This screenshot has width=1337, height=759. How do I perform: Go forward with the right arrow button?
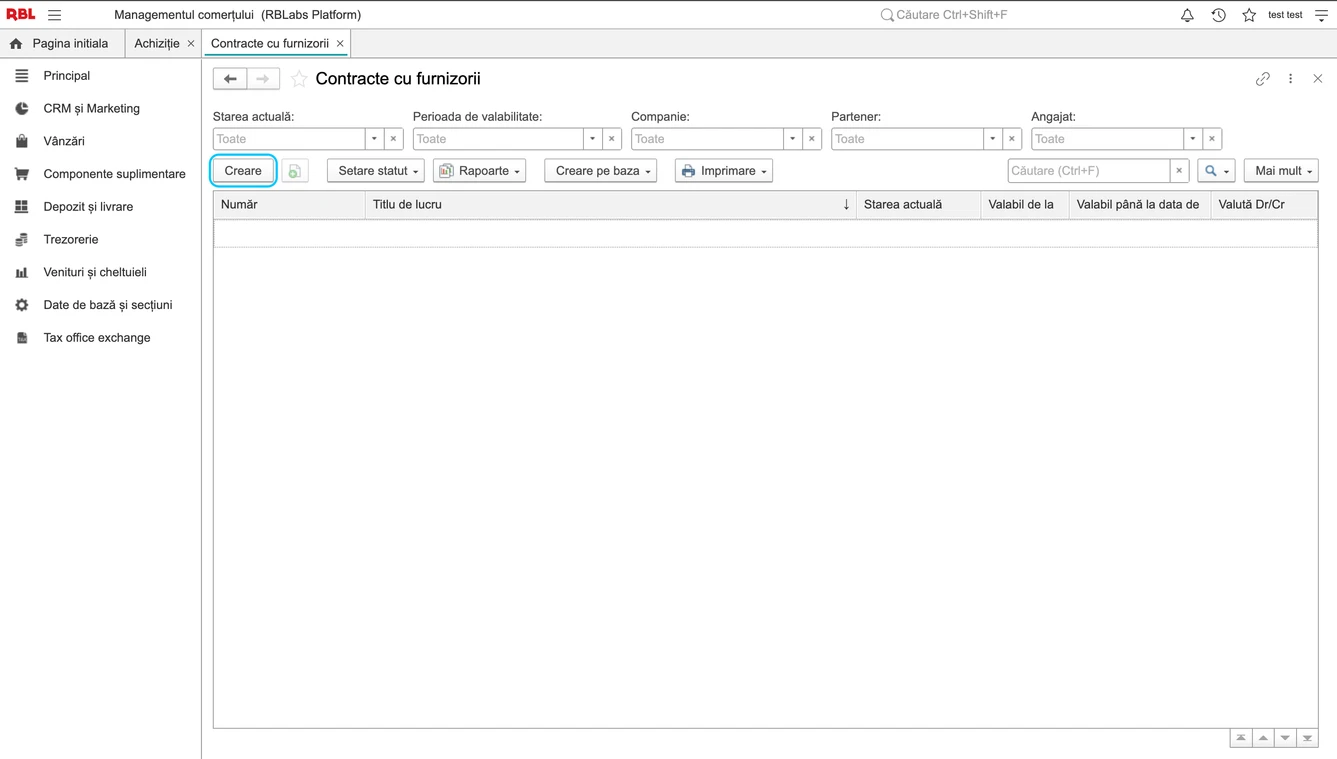tap(263, 79)
